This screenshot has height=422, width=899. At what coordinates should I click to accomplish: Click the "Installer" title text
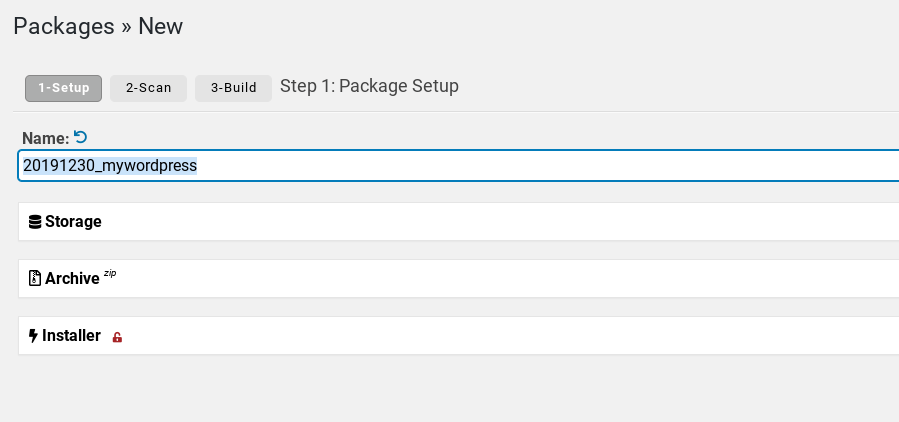coord(71,336)
